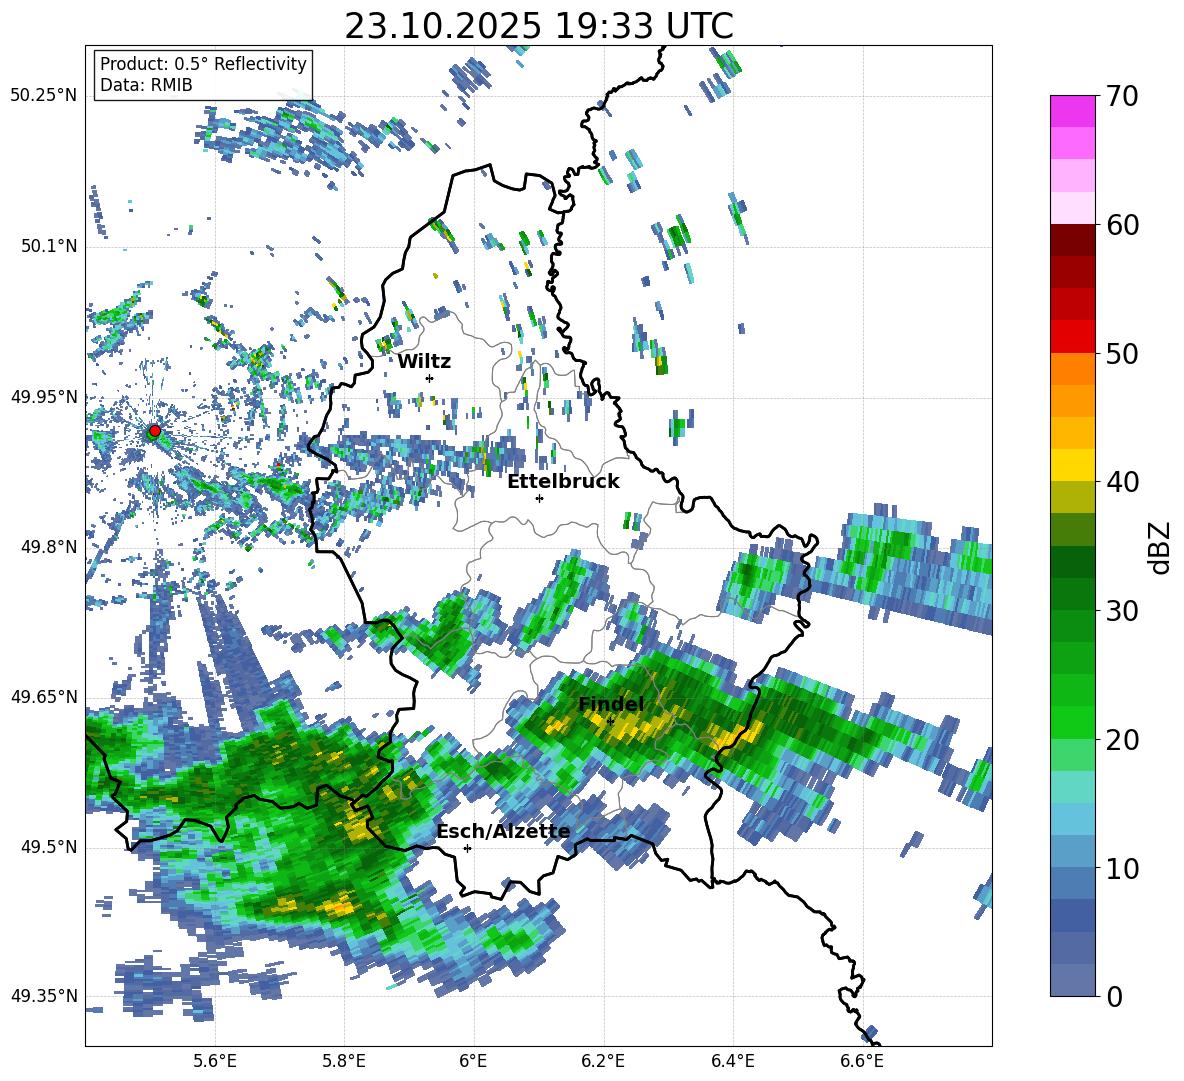Click the colorbar value 20
The height and width of the screenshot is (1081, 1184).
1122,739
